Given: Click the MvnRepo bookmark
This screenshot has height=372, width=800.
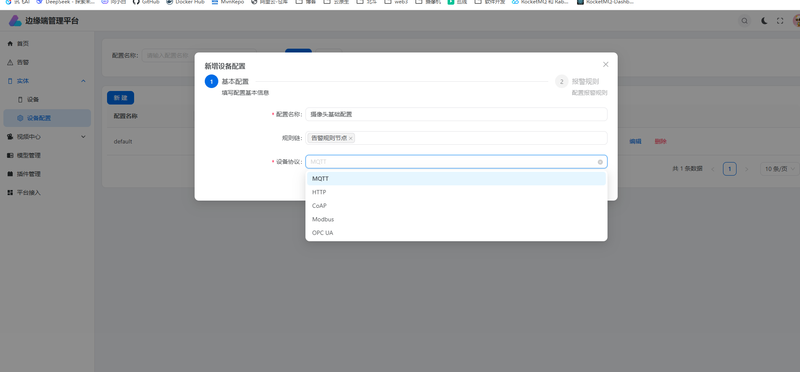Looking at the screenshot, I should click(x=228, y=2).
